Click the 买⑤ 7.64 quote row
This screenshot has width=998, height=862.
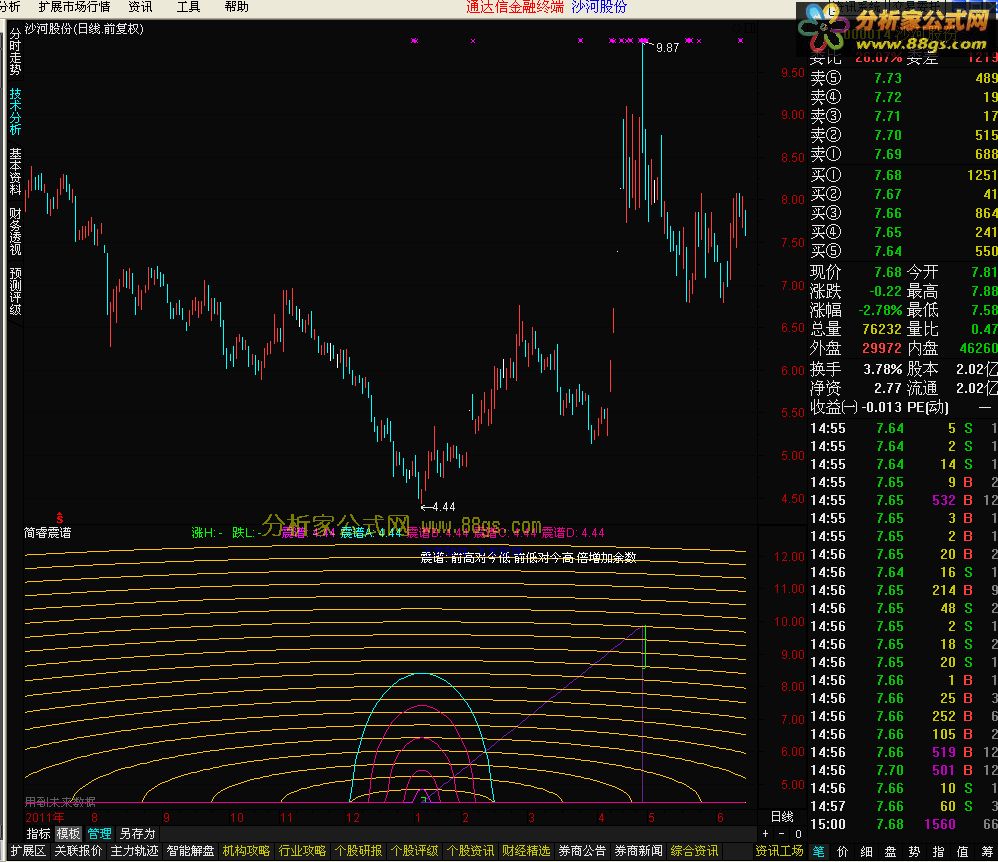[x=903, y=251]
